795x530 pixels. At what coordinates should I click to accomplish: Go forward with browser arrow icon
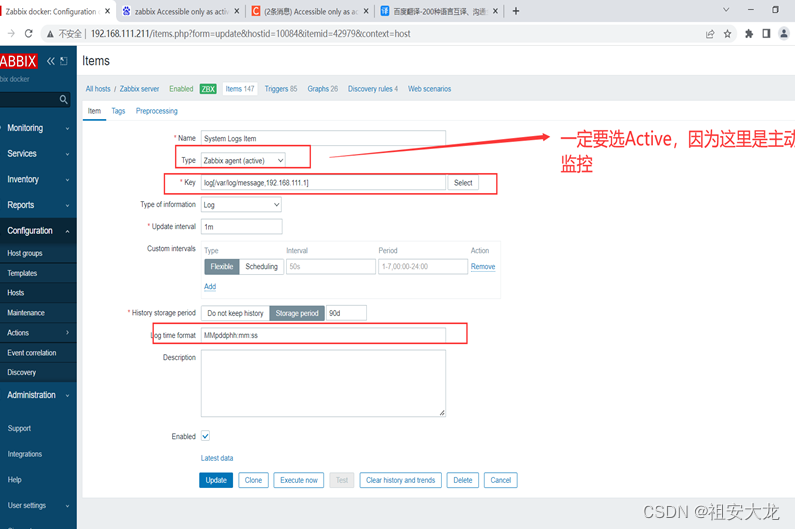(x=11, y=33)
